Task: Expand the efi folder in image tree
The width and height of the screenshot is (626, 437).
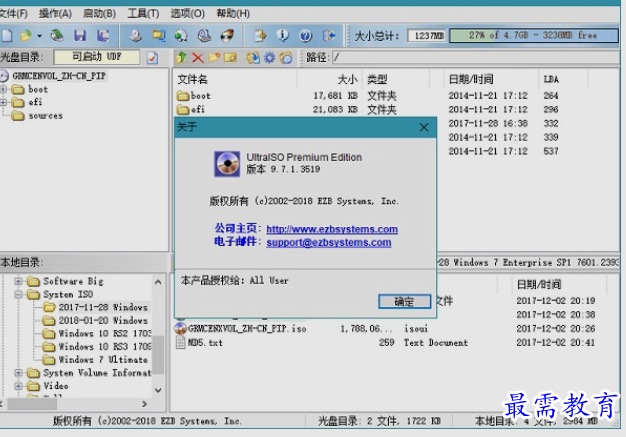Action: tap(3, 103)
